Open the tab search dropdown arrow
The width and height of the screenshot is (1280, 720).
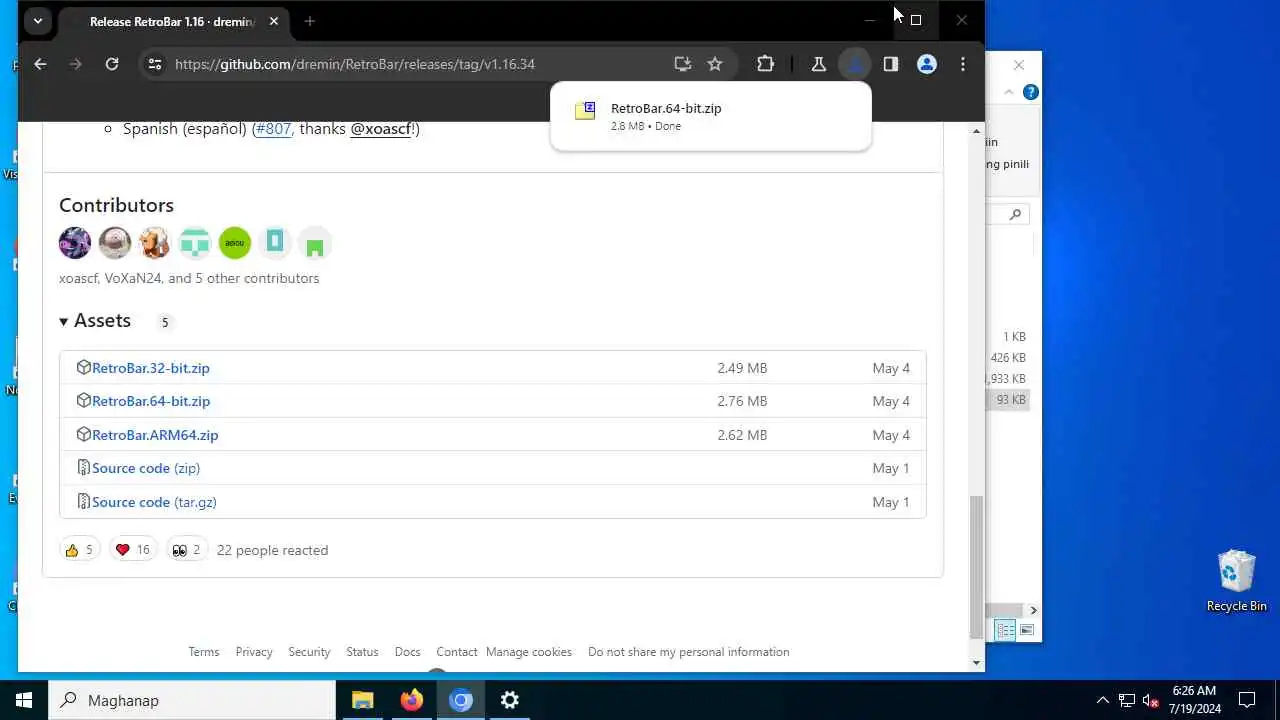pos(38,21)
